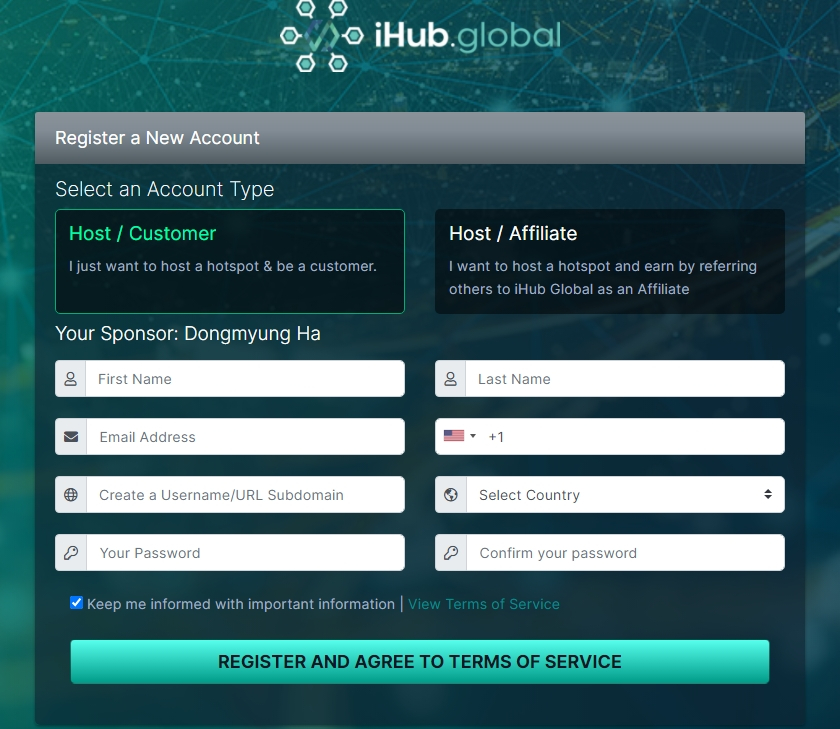Screen dimensions: 840x729
Task: Click the globe icon beside Username field
Action: (x=71, y=494)
